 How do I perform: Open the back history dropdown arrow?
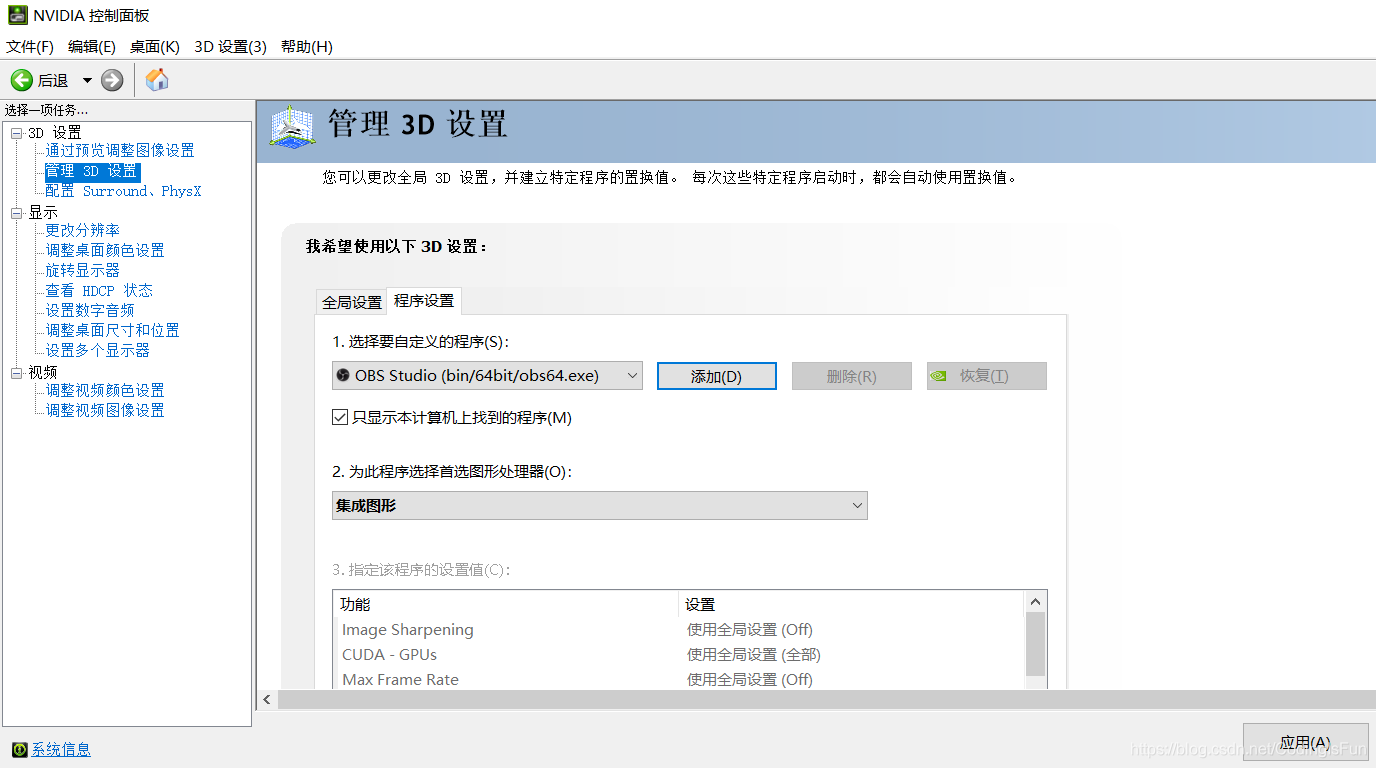(x=87, y=80)
